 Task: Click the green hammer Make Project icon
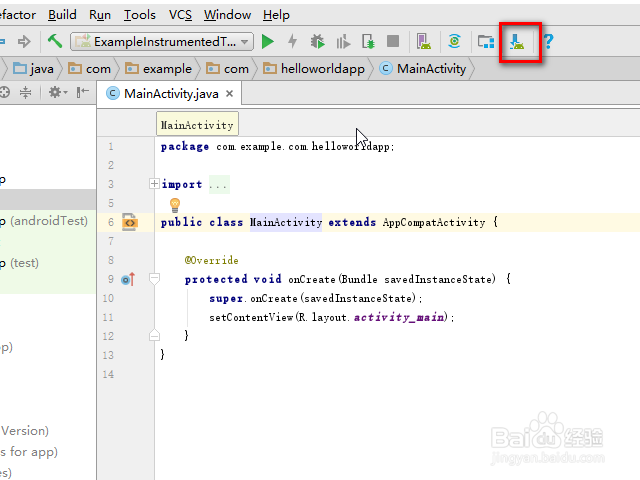coord(55,41)
